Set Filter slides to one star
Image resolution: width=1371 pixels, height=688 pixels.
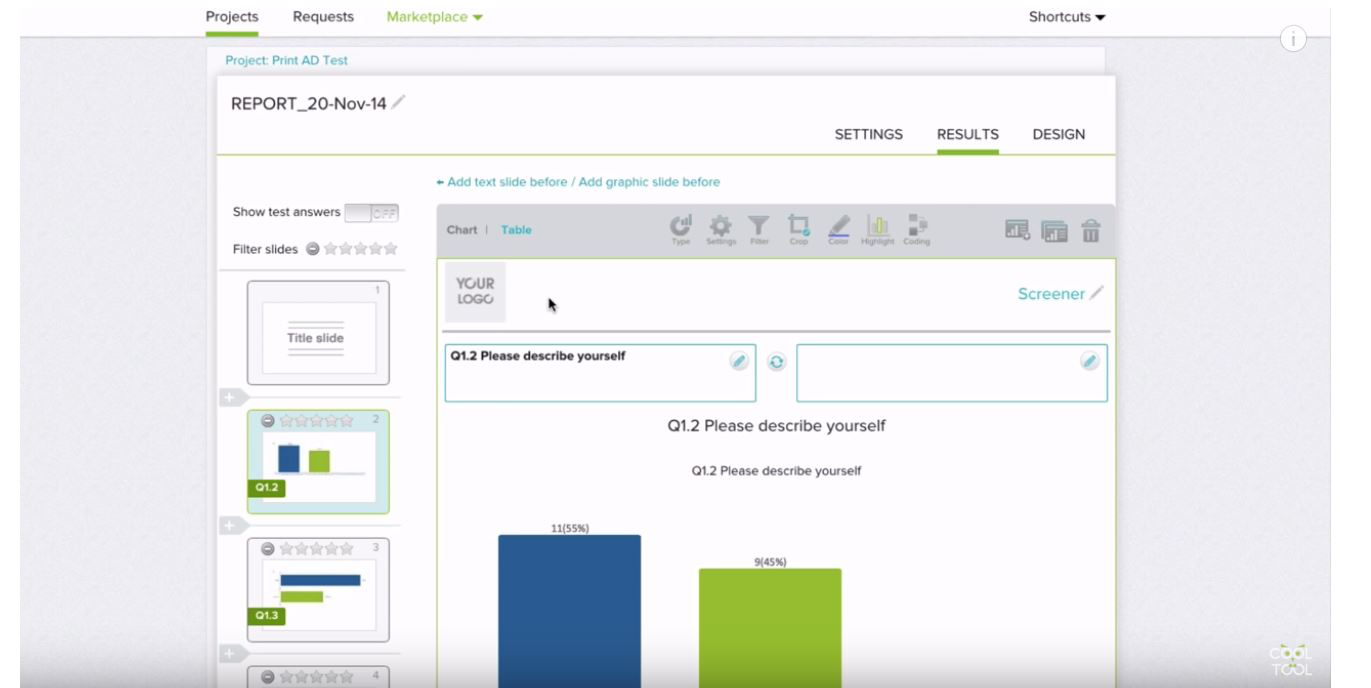click(330, 249)
